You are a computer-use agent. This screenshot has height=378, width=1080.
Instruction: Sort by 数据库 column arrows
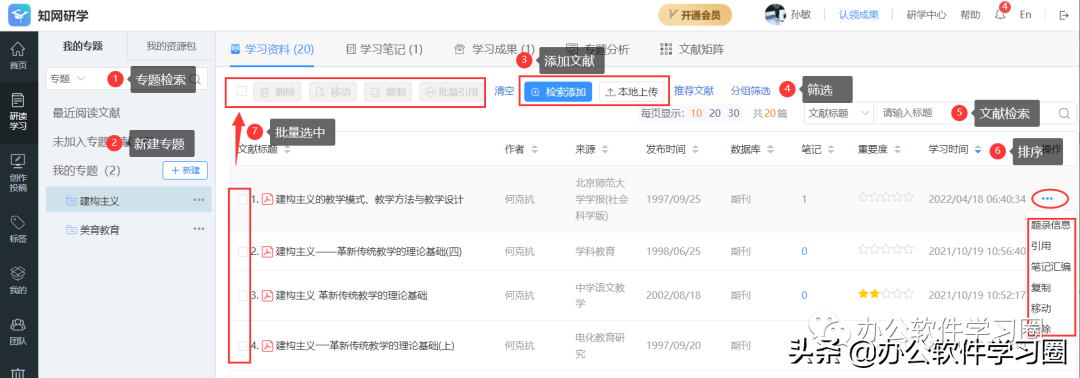coord(771,149)
